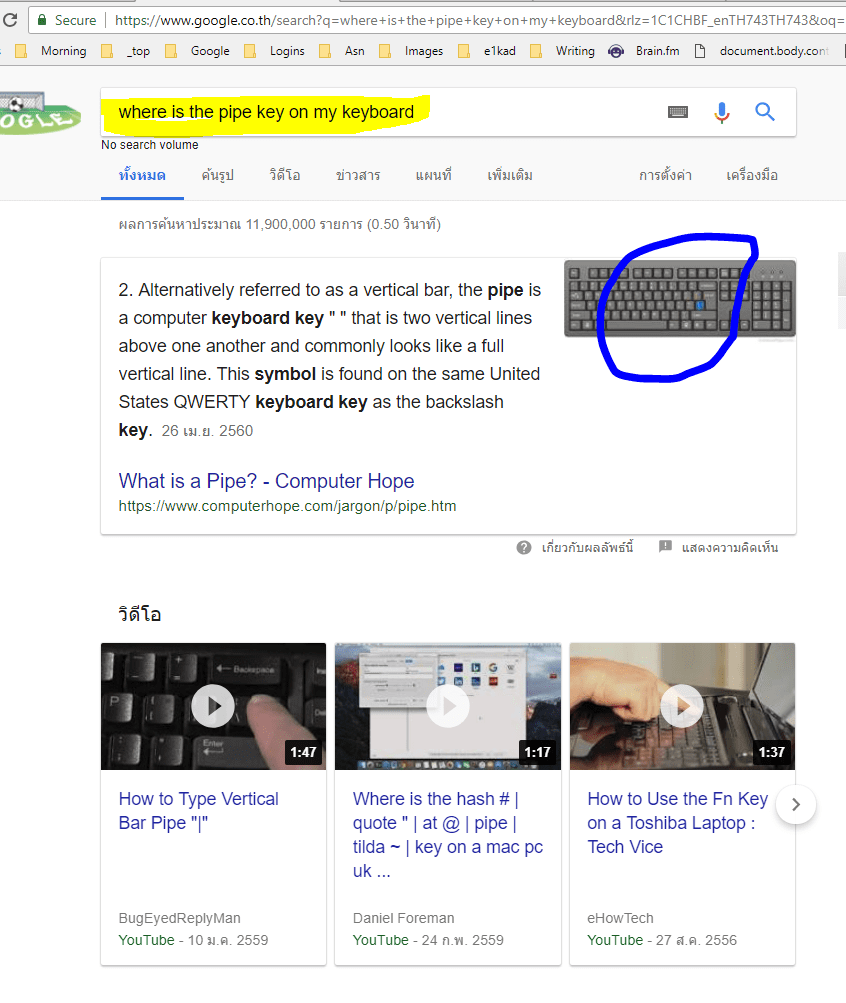Play the 1:47 Vertical Bar Pipe video
846x1003 pixels.
pyautogui.click(x=213, y=706)
